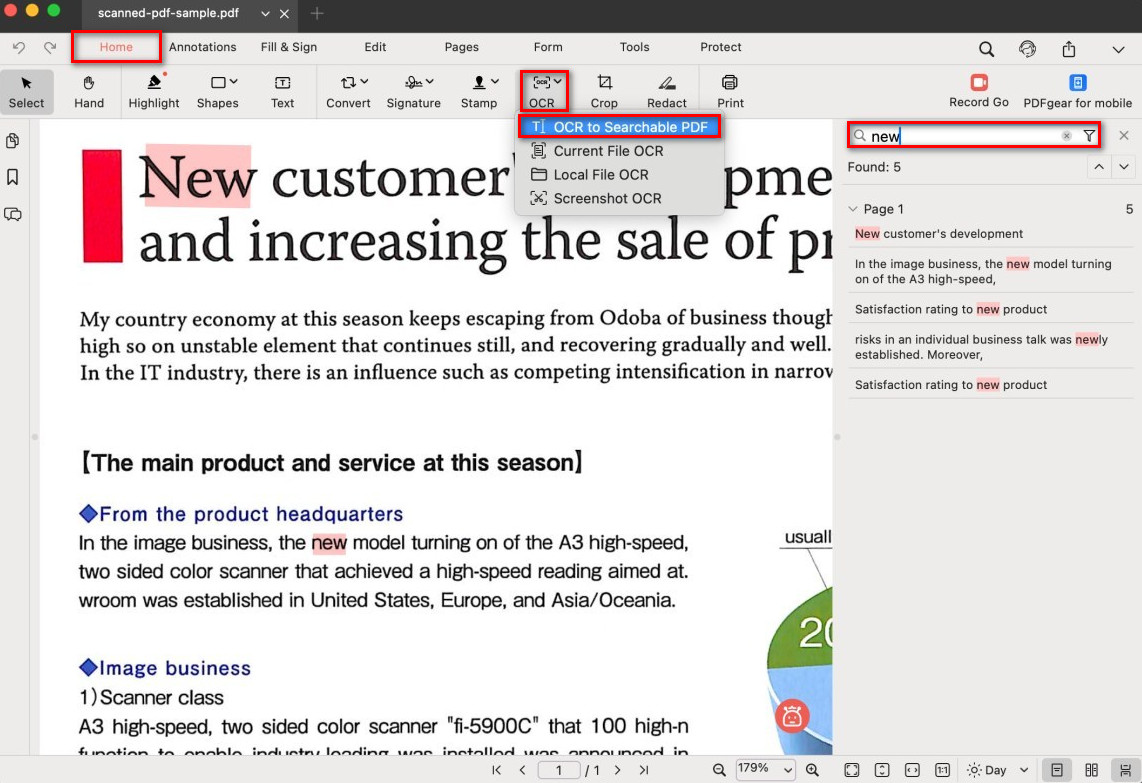Go to the next search result
This screenshot has width=1142, height=783.
pyautogui.click(x=1124, y=167)
